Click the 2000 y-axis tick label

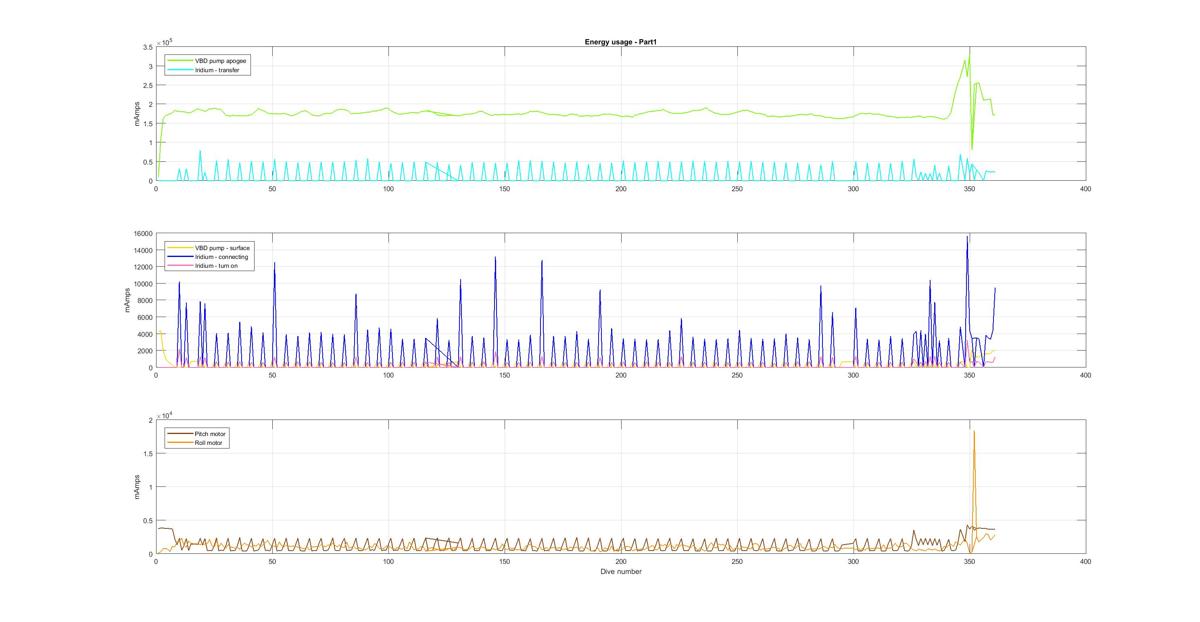144,351
